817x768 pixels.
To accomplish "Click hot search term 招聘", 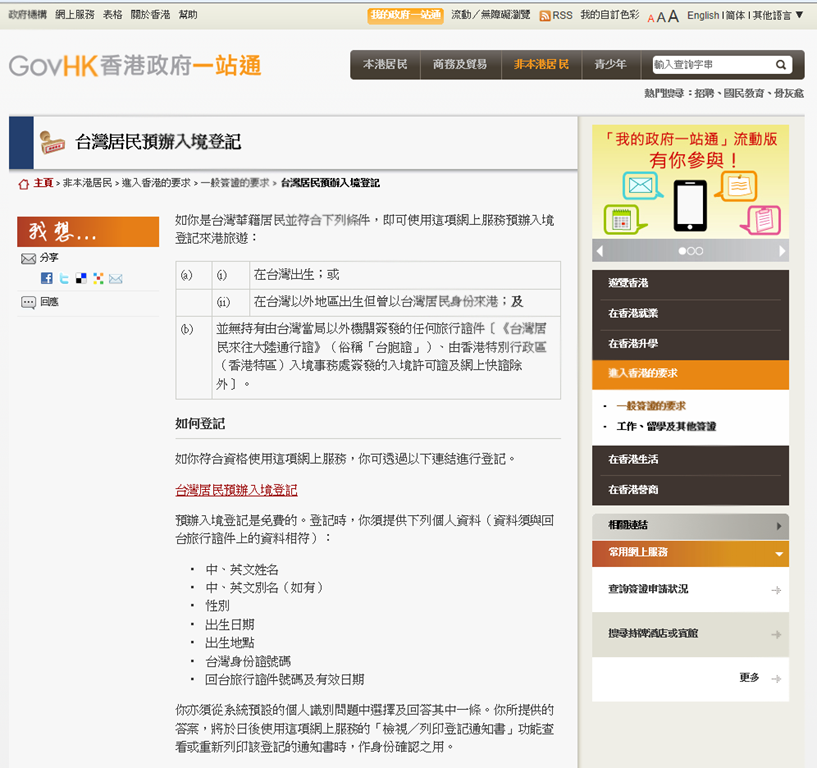I will tap(704, 94).
